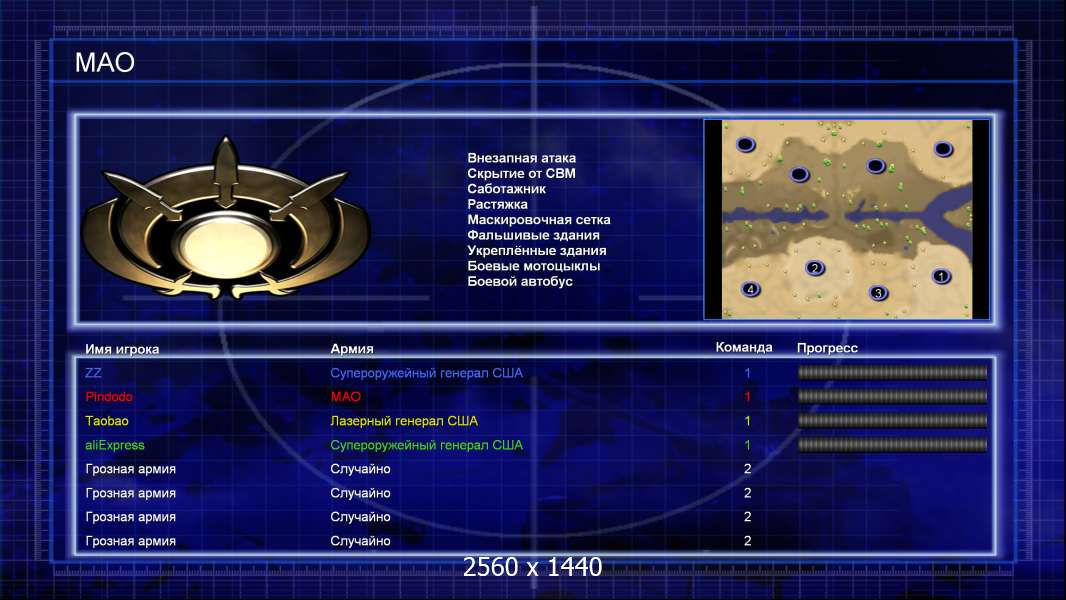Viewport: 1066px width, 600px height.
Task: Click team number 1 in aliExpress's row
Action: pyautogui.click(x=747, y=445)
